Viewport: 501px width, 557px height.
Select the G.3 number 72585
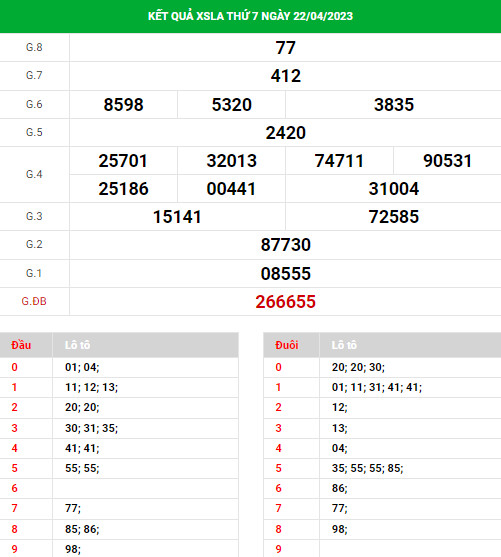click(x=394, y=217)
